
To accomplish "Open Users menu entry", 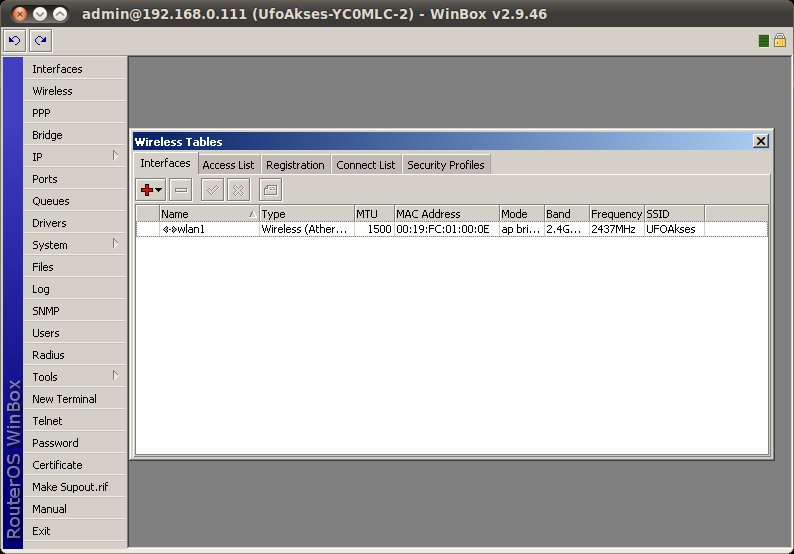I will coord(75,333).
